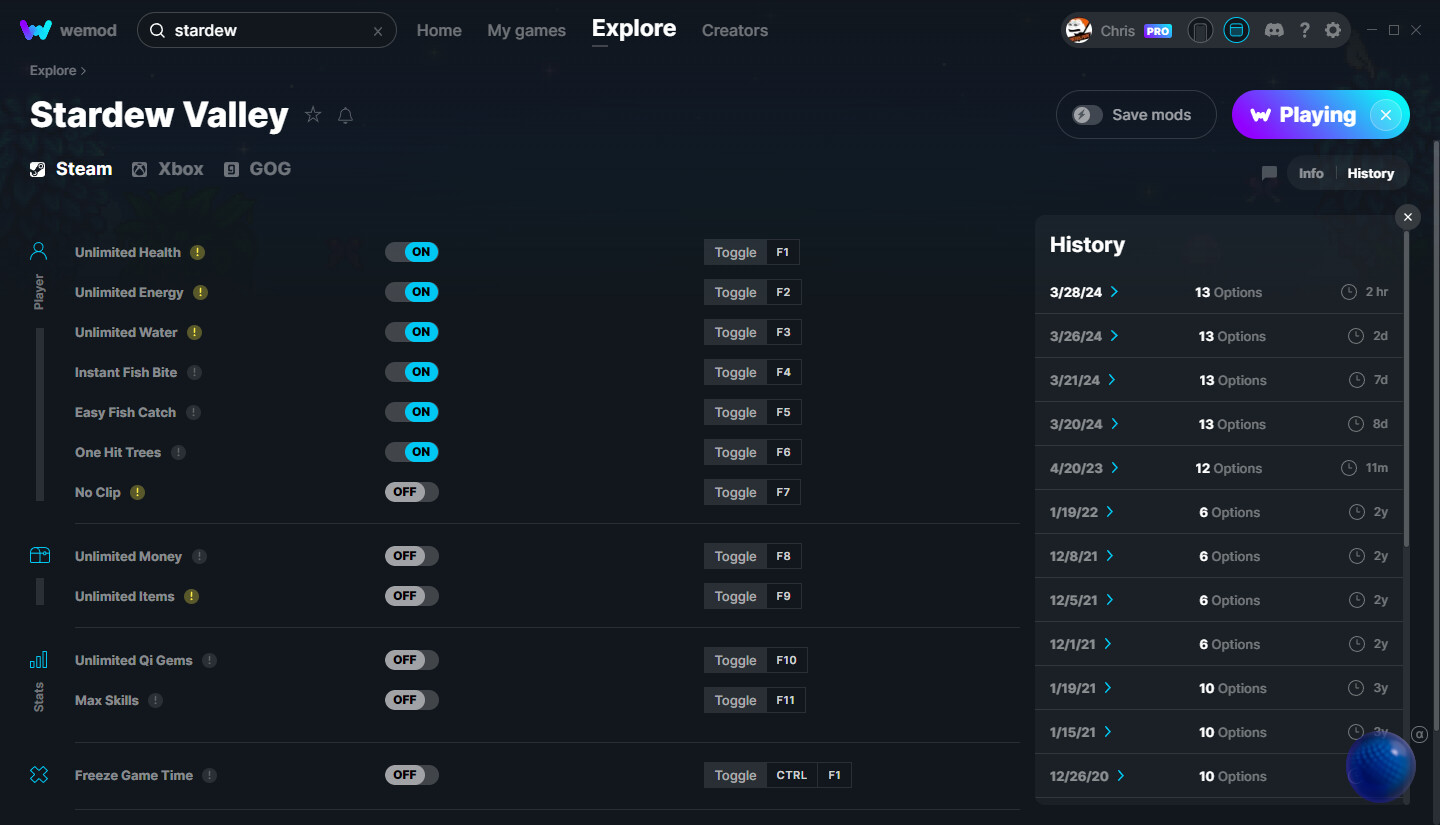Expand the 4/20/23 history entry
Screen dimensions: 1440x825
(1114, 468)
